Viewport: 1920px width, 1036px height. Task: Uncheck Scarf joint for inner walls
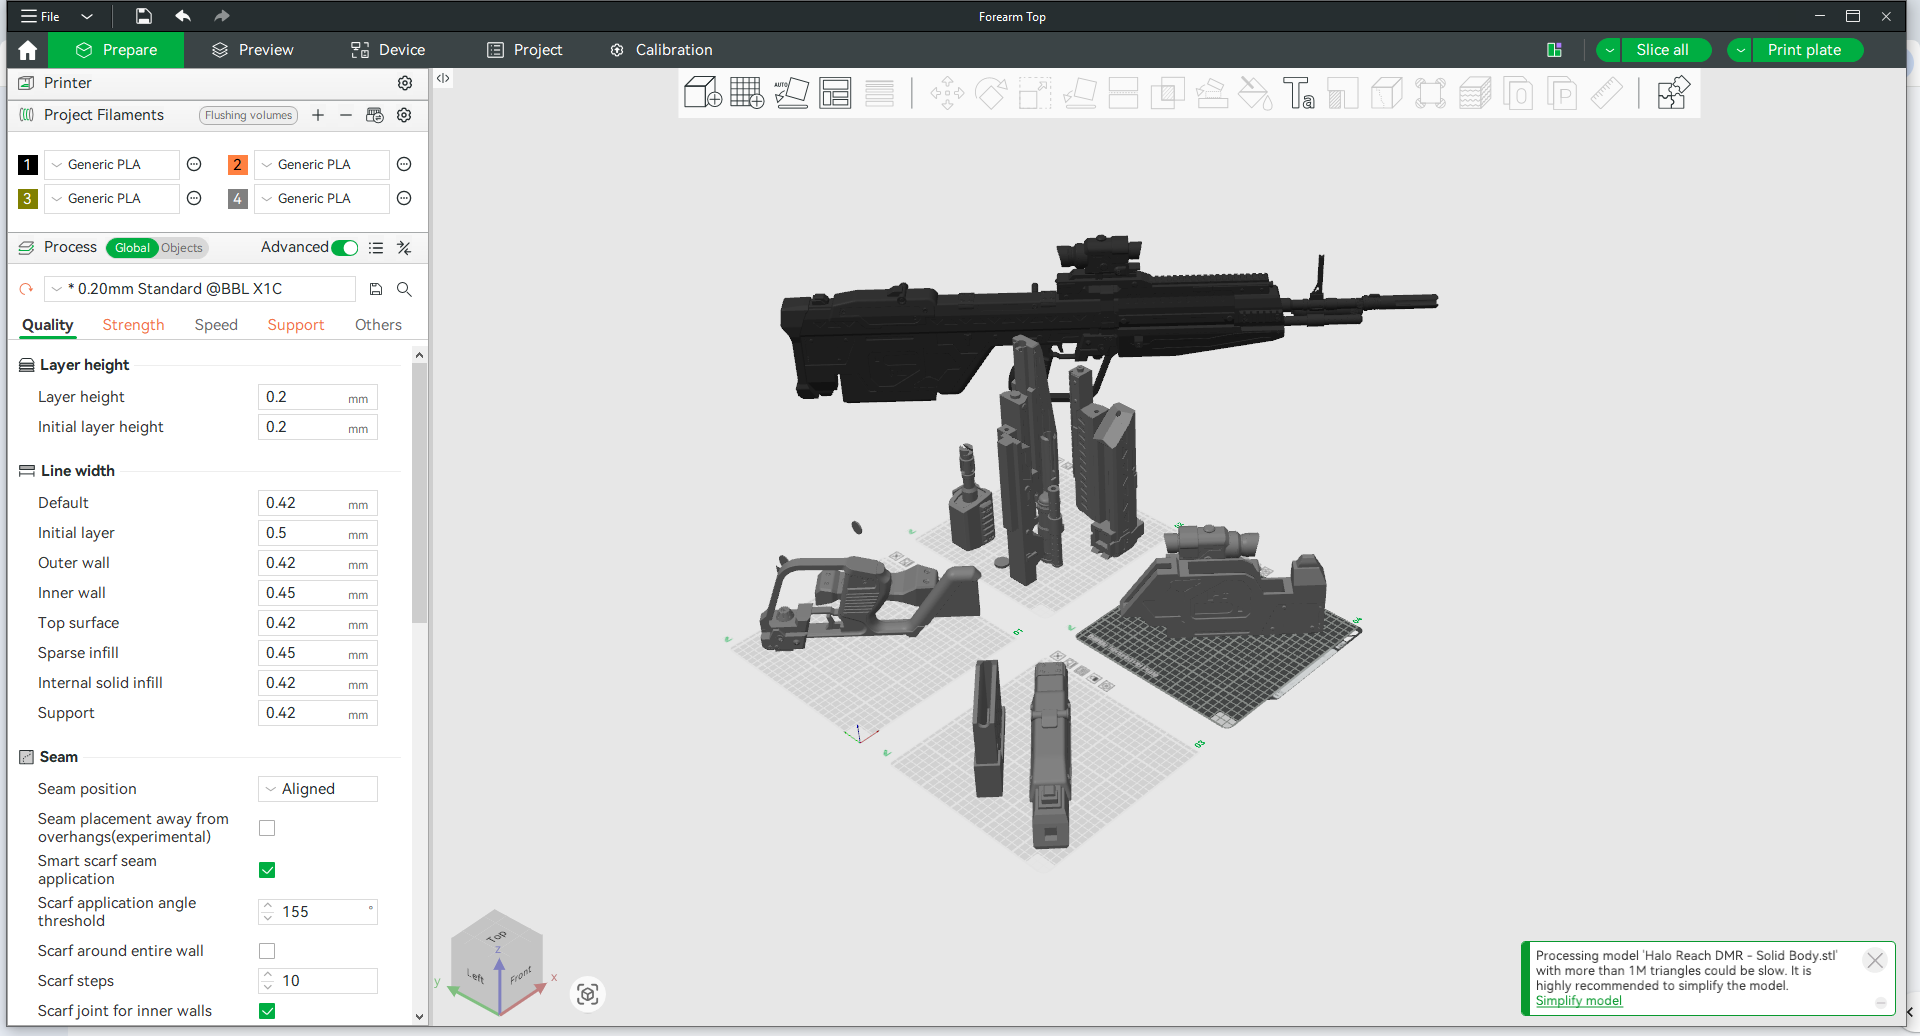click(267, 1011)
